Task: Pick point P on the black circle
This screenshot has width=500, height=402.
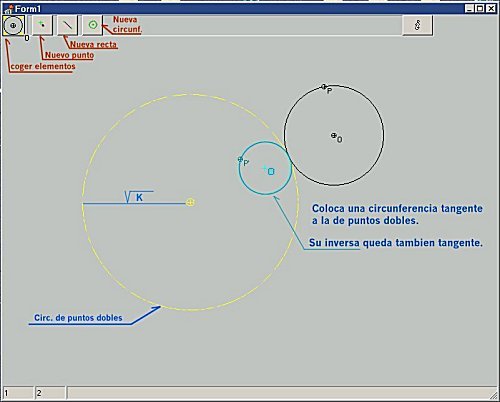Action: (x=324, y=87)
